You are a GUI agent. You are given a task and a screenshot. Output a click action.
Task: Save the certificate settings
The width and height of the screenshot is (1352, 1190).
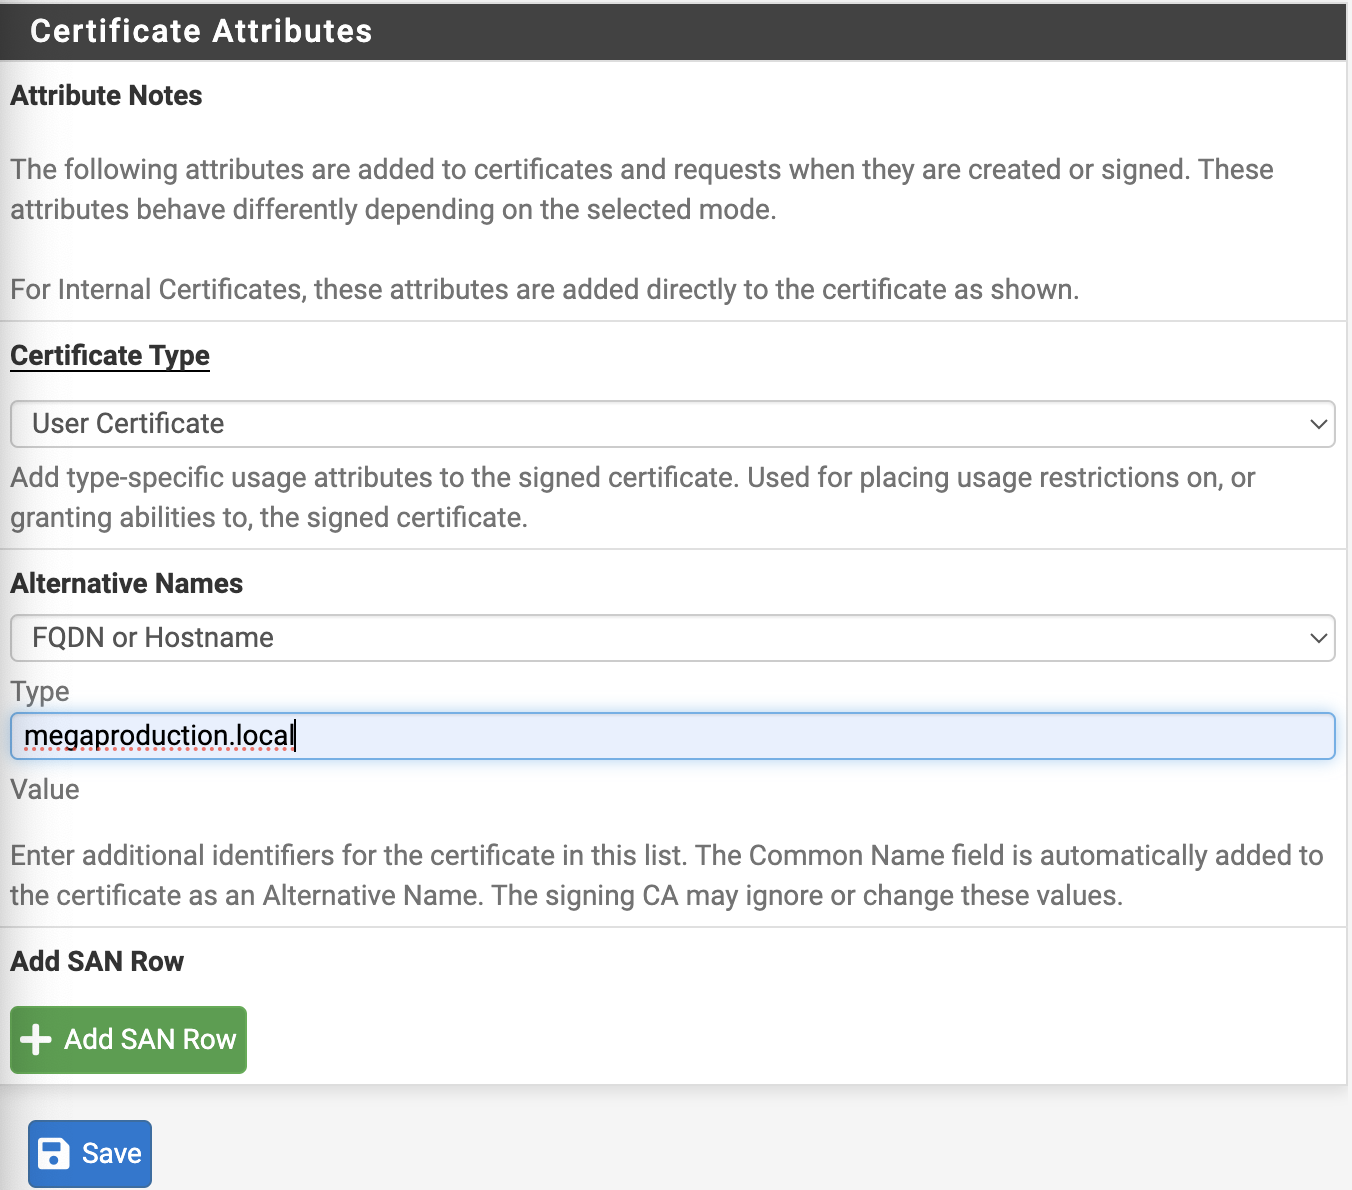90,1154
